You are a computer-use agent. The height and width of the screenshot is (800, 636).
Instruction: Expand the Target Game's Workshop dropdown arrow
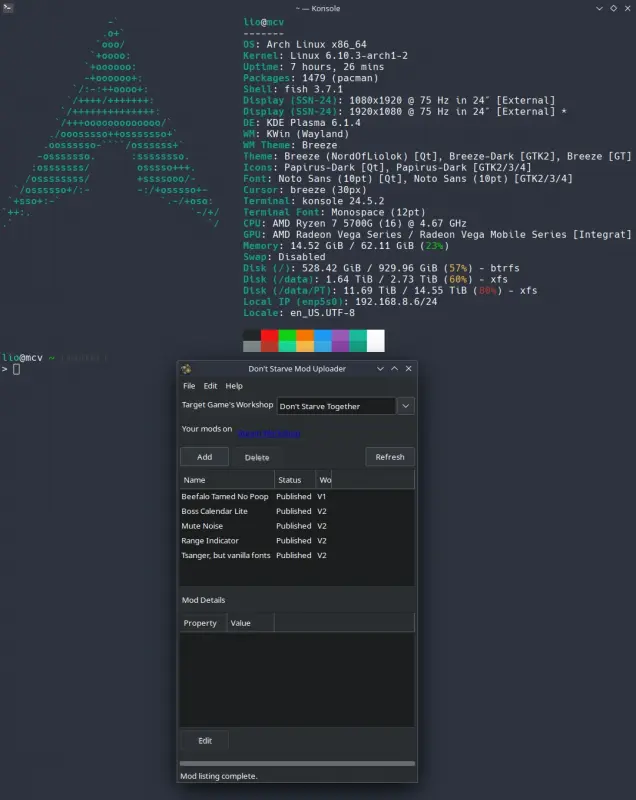point(405,406)
